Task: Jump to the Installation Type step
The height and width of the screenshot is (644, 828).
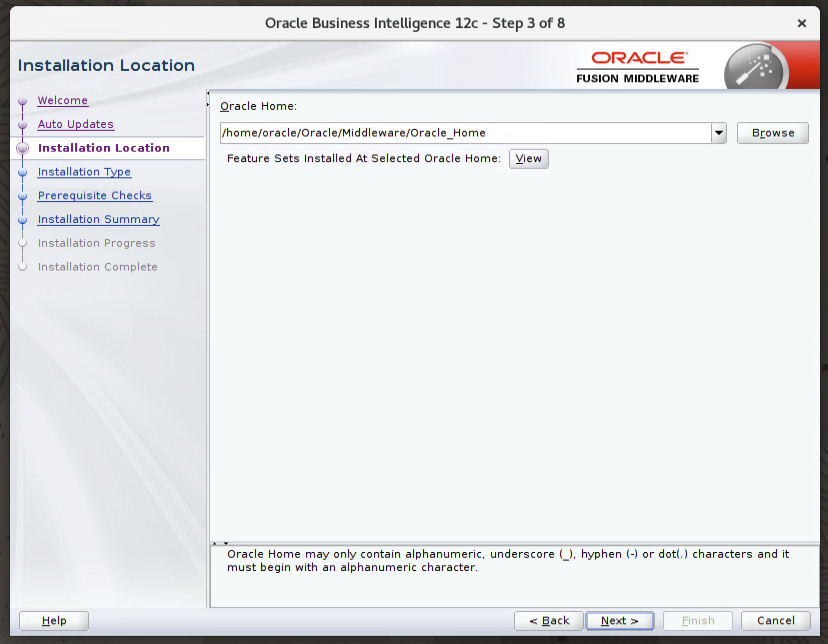Action: [84, 172]
